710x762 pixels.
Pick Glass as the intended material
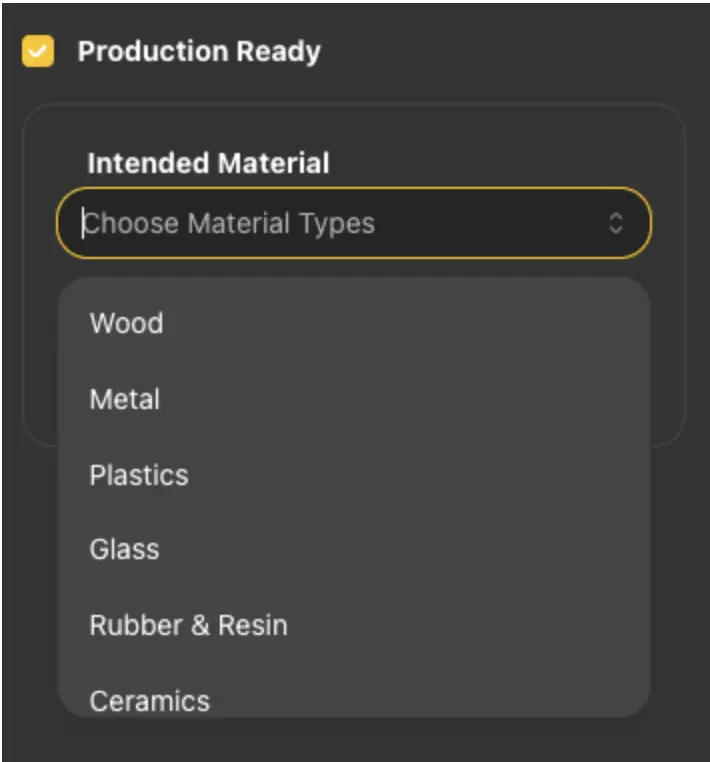tap(124, 549)
